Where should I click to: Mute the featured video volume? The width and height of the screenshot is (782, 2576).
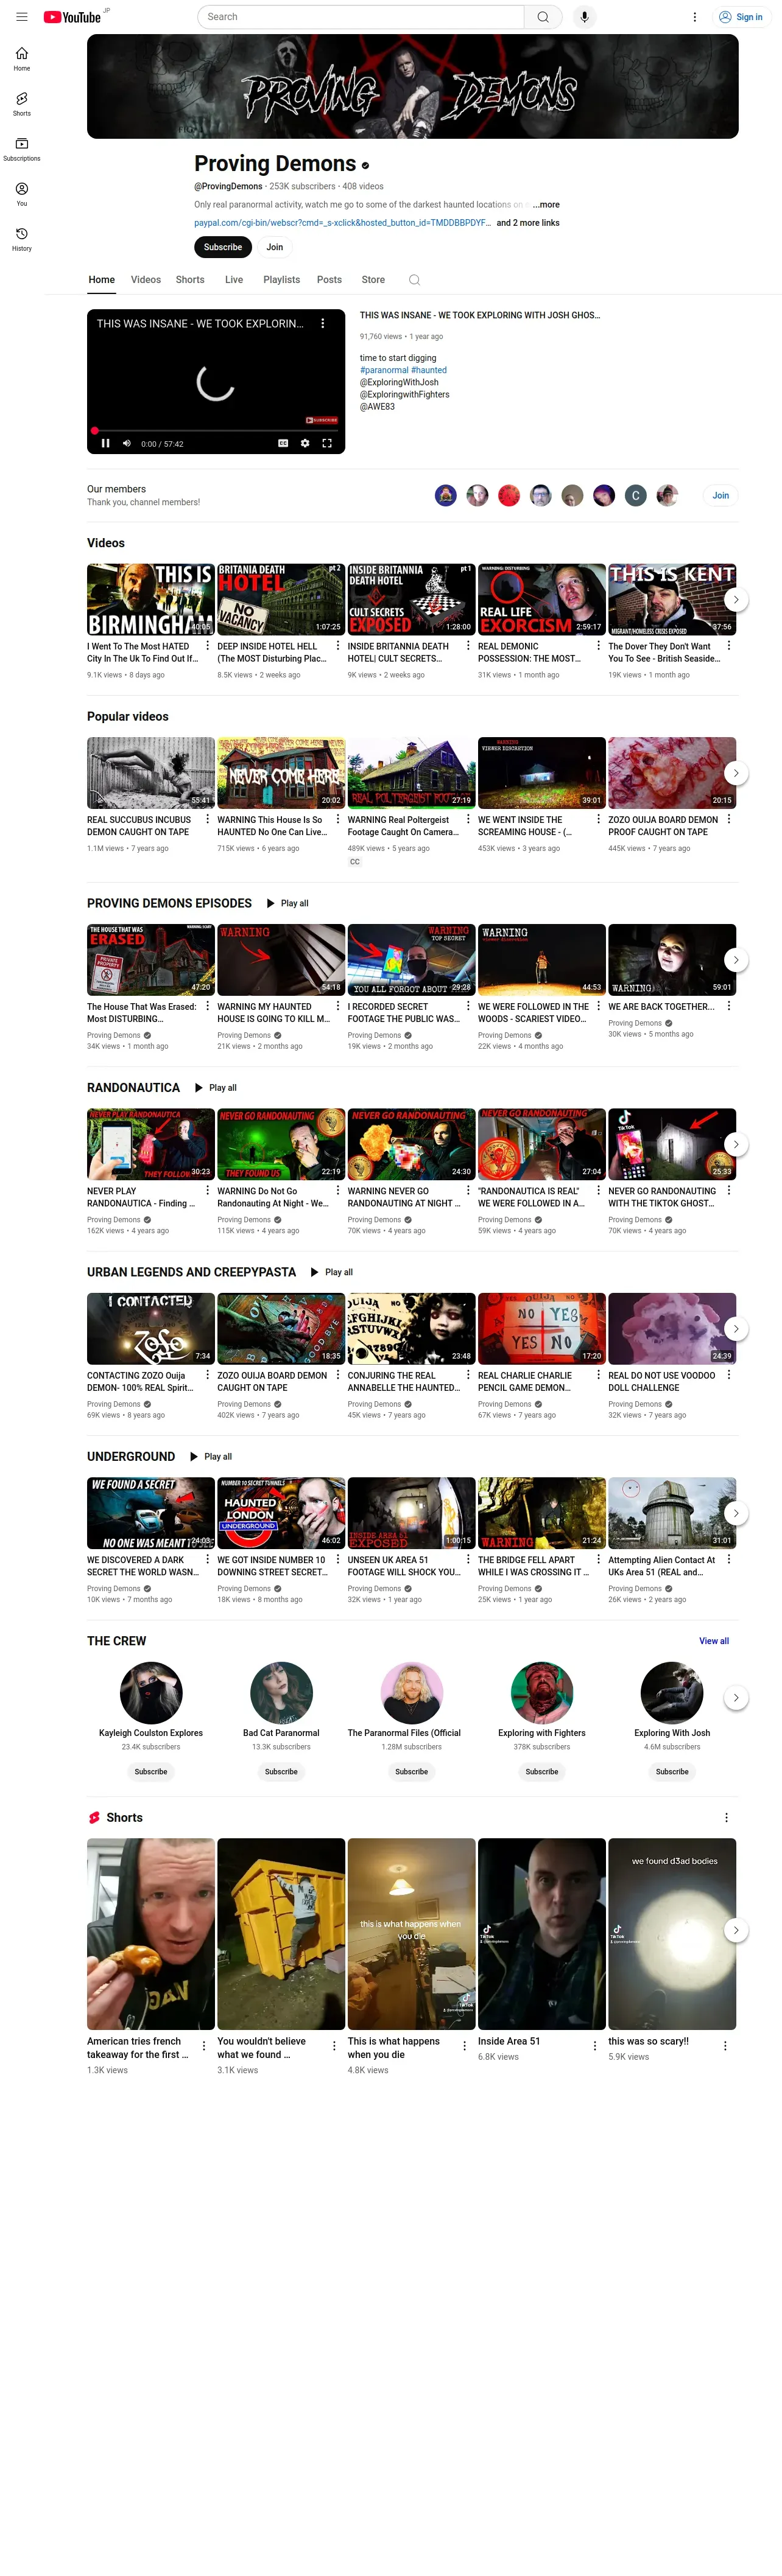click(127, 443)
